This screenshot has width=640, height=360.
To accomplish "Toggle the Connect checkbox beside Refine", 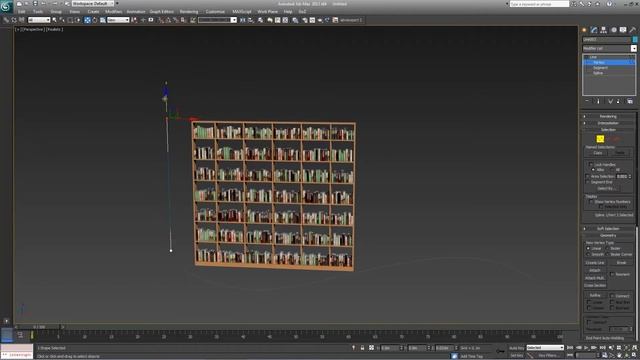I will [x=612, y=296].
